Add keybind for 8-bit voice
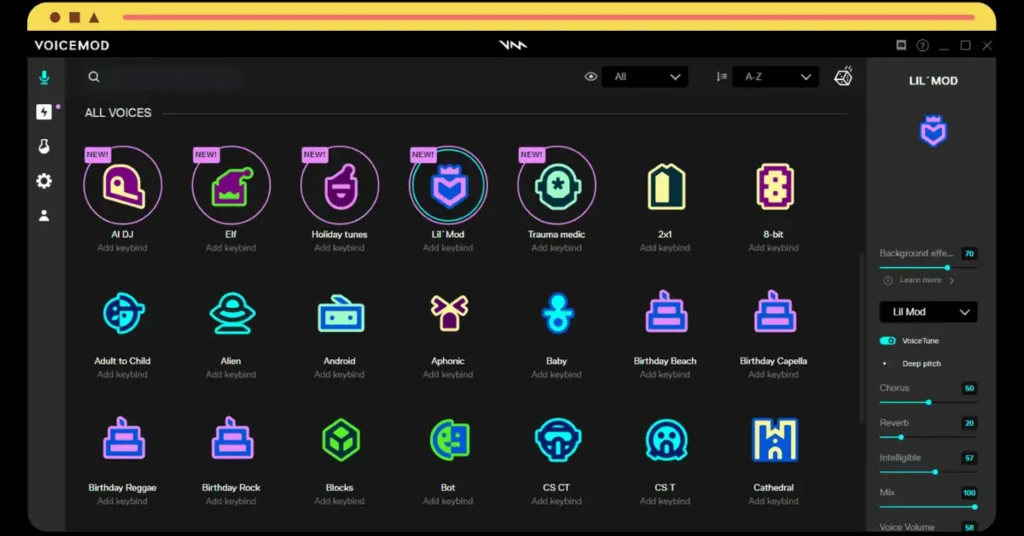Image resolution: width=1024 pixels, height=536 pixels. [x=774, y=248]
